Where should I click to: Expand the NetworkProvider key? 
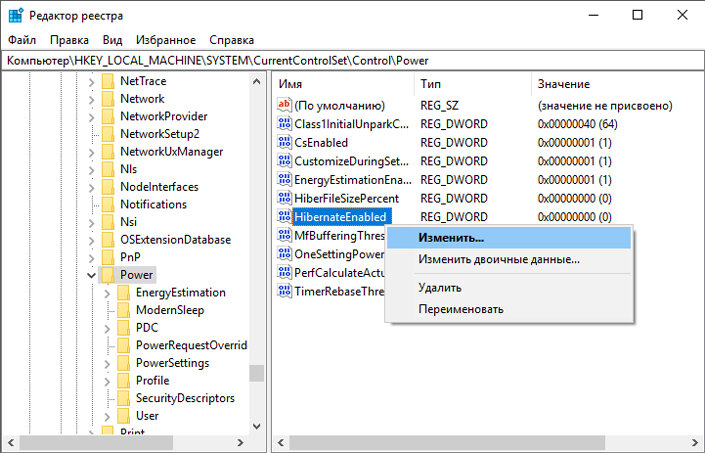(91, 117)
